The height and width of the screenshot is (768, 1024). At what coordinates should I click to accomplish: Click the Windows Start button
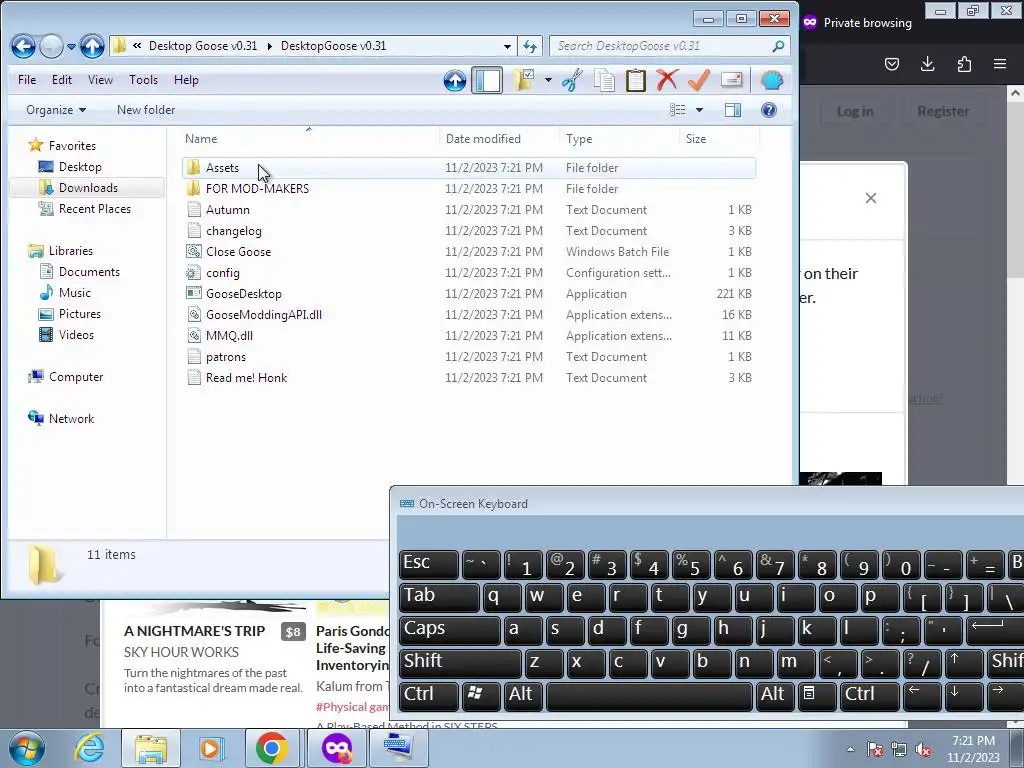pos(26,748)
